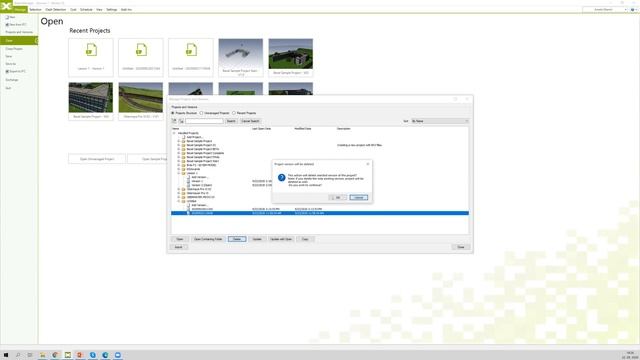Image resolution: width=640 pixels, height=360 pixels.
Task: Click the application logo button at top left
Action: click(x=6, y=6)
